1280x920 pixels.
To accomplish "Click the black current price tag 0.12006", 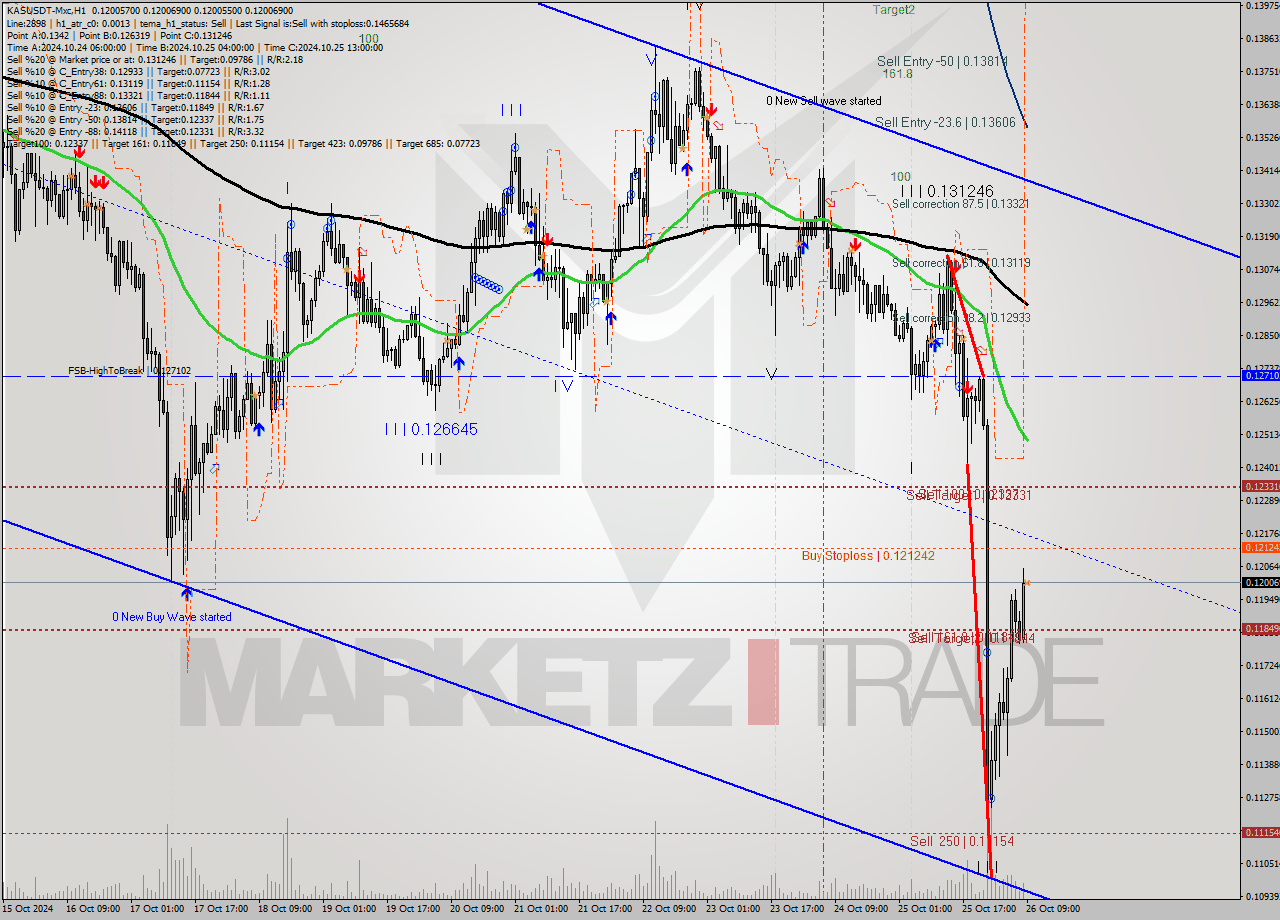I will point(1259,582).
